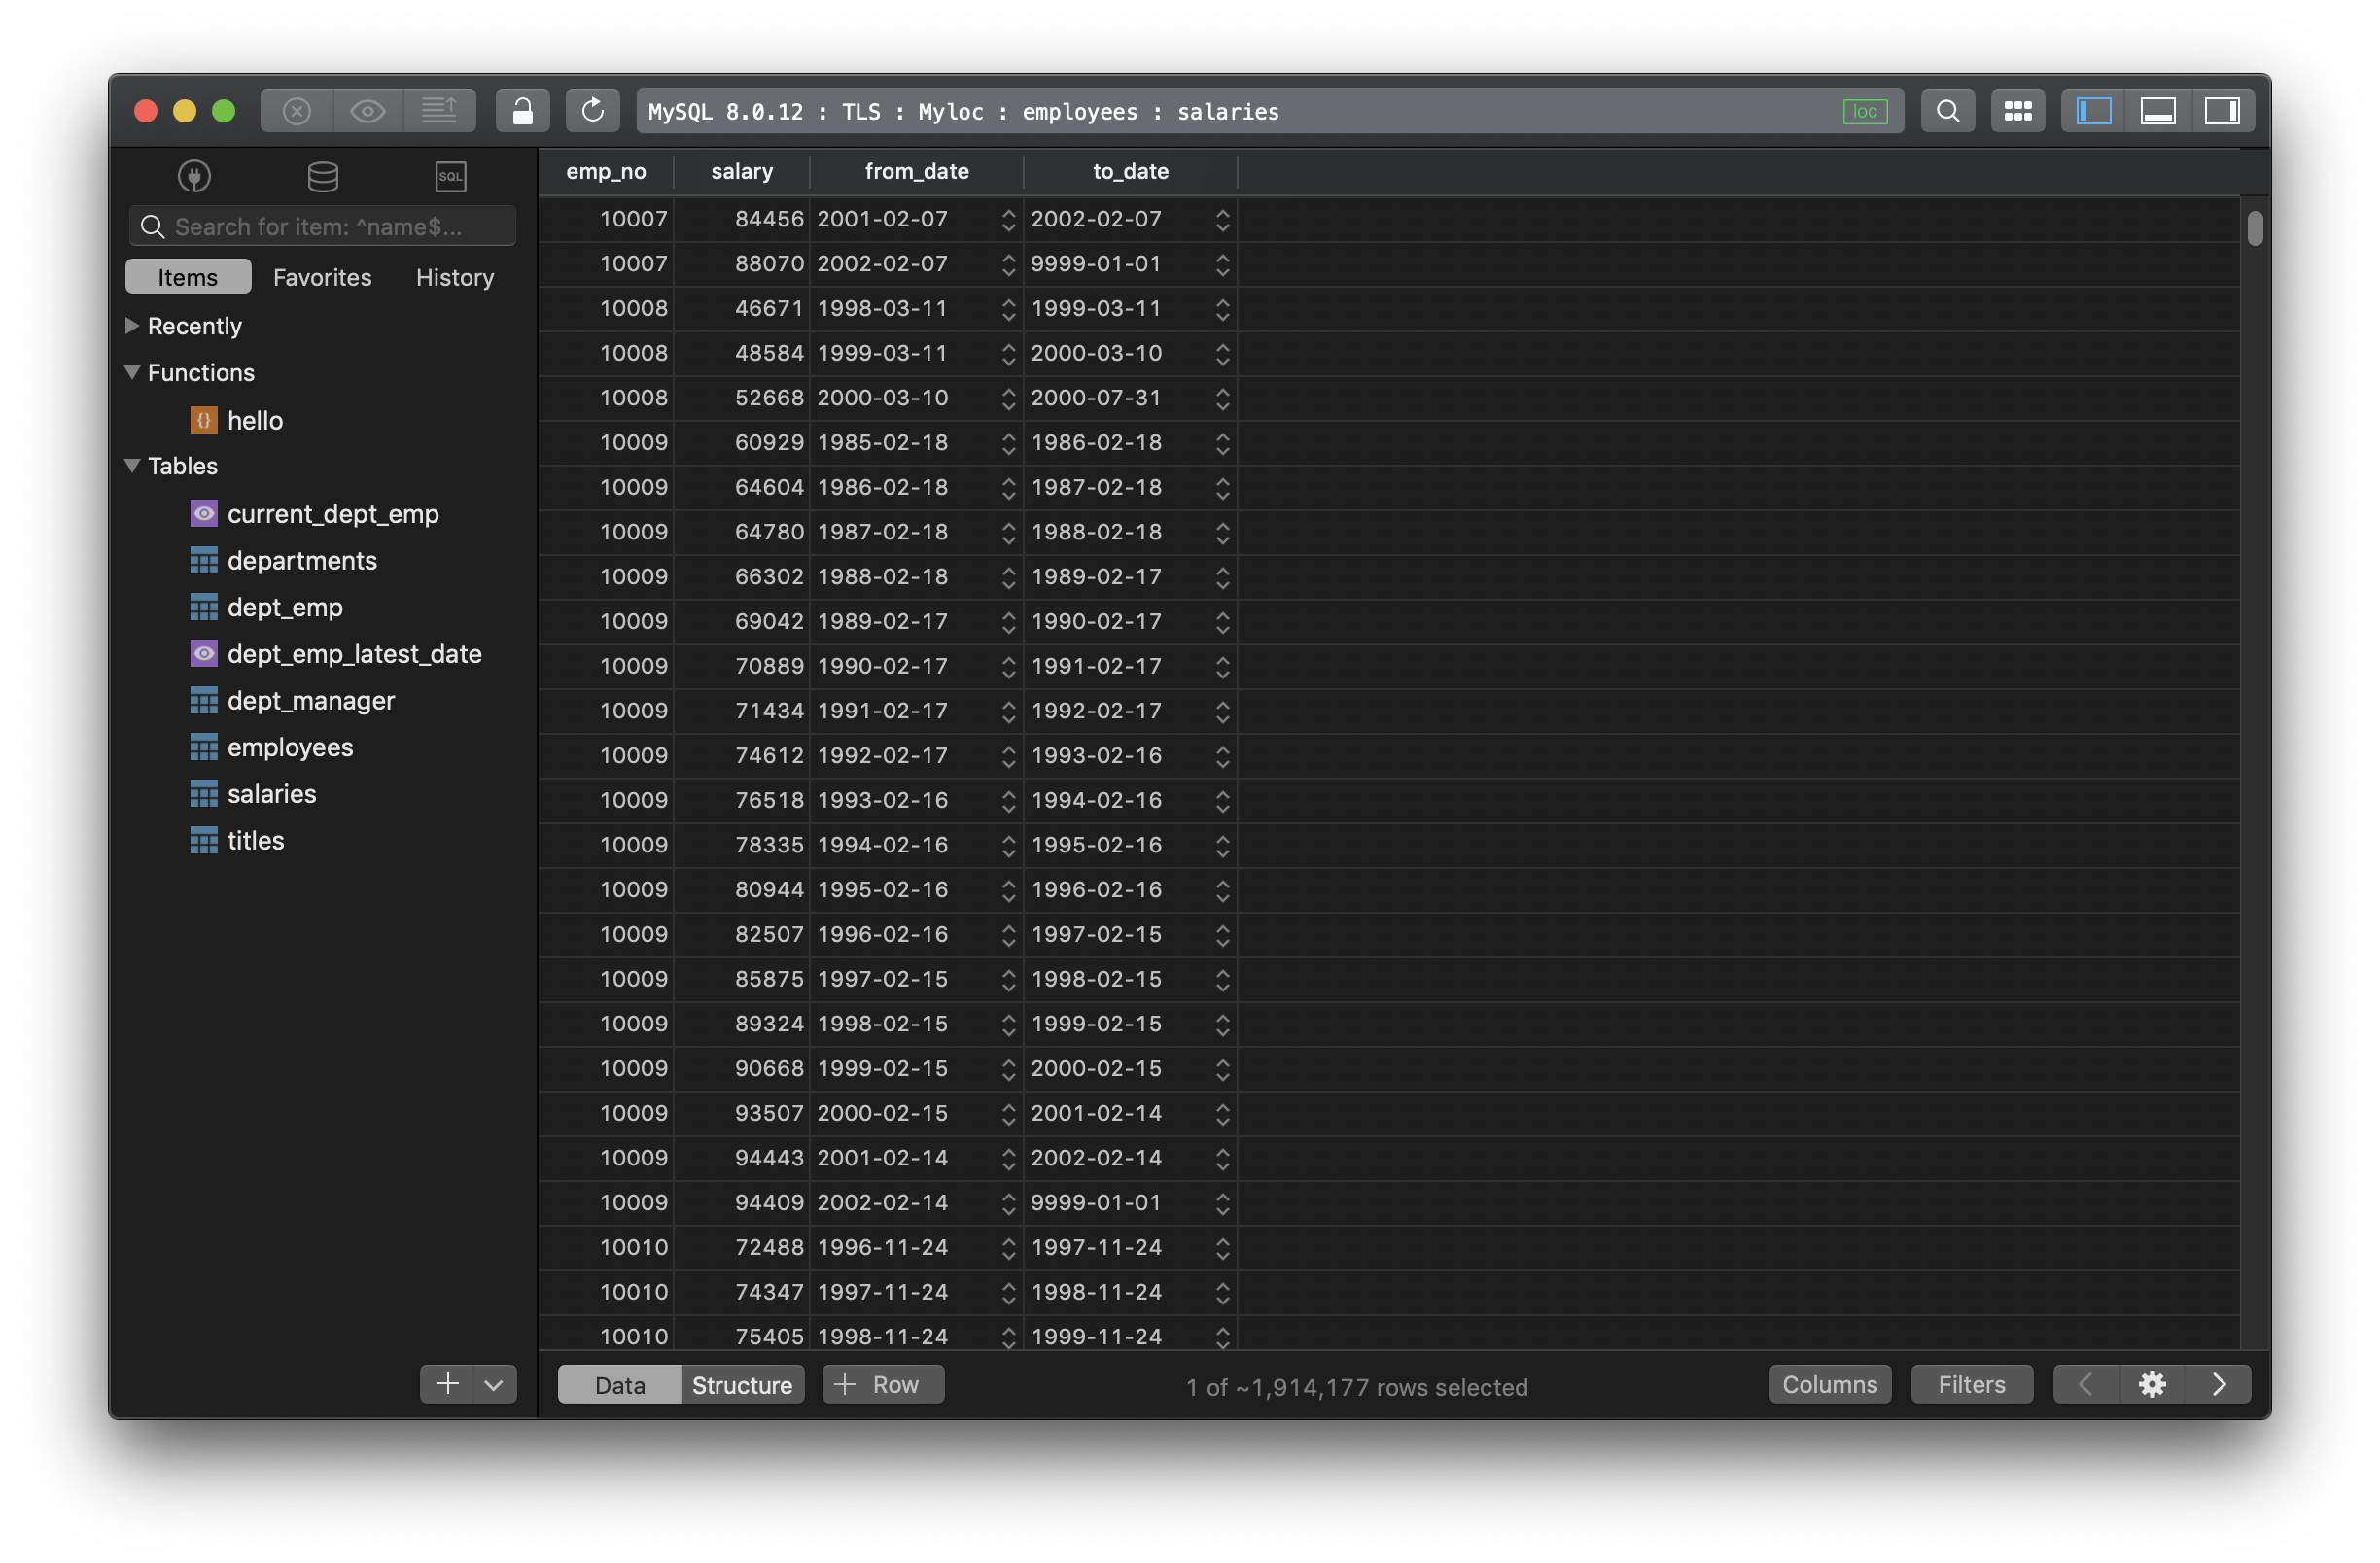Image resolution: width=2380 pixels, height=1563 pixels.
Task: Click the refresh/reload database icon
Action: [x=593, y=108]
